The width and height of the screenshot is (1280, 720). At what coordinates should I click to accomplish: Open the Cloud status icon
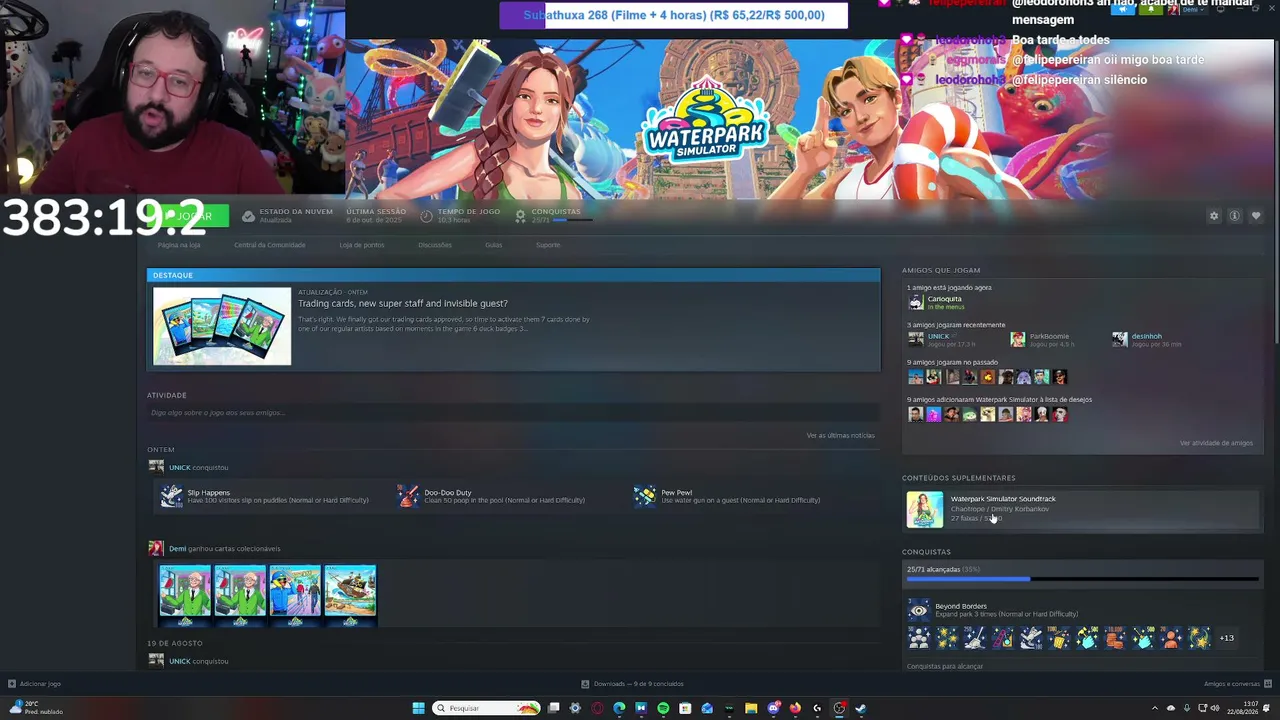tap(248, 216)
